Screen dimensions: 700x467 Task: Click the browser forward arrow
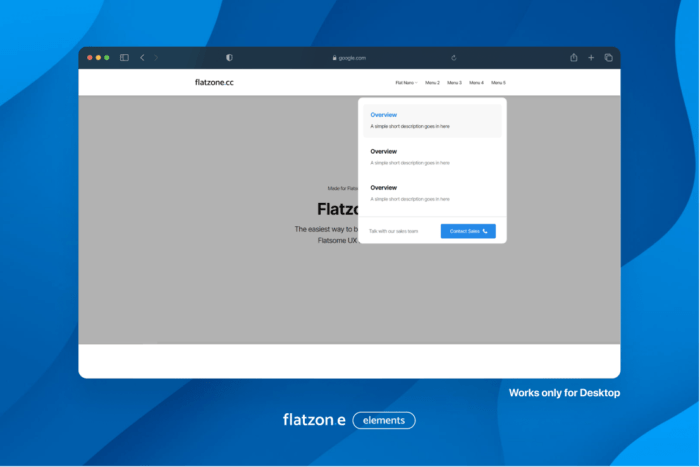coord(156,58)
